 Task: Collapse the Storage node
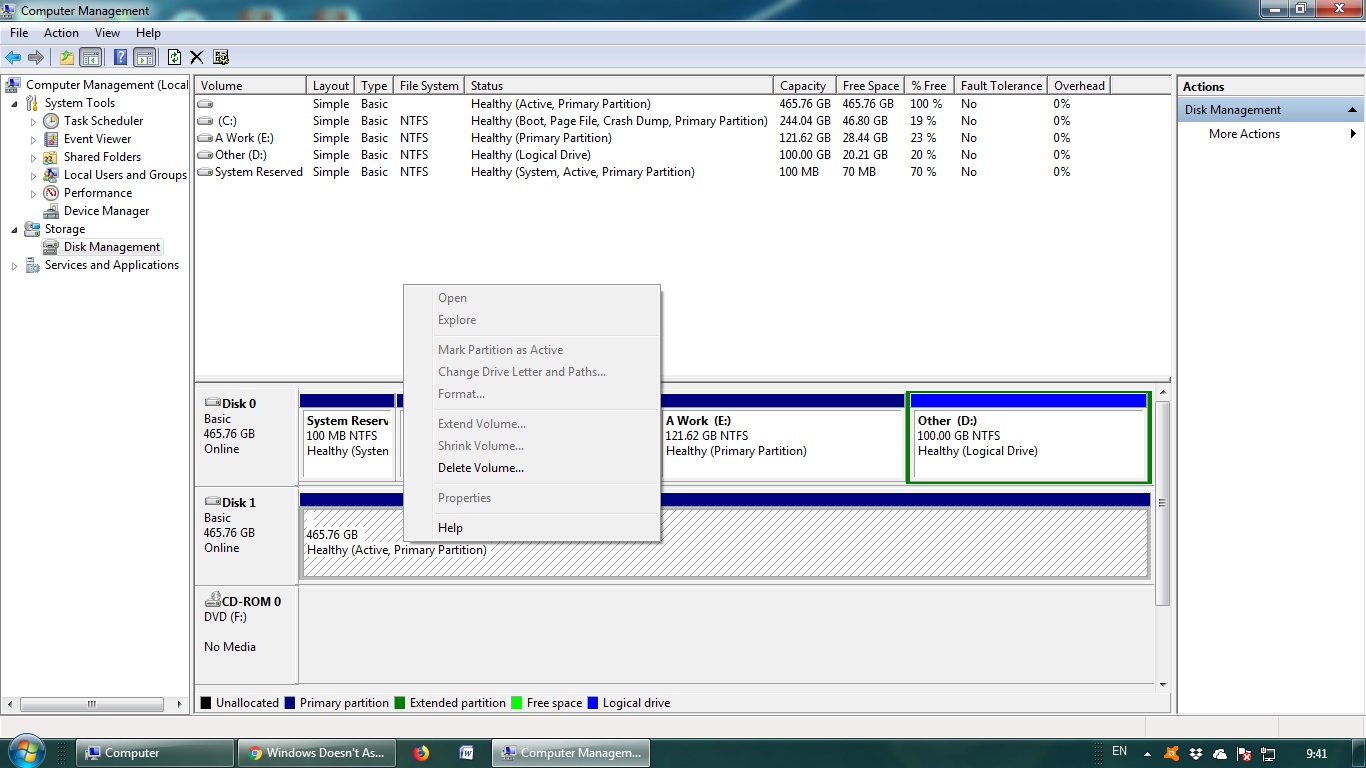(x=14, y=230)
